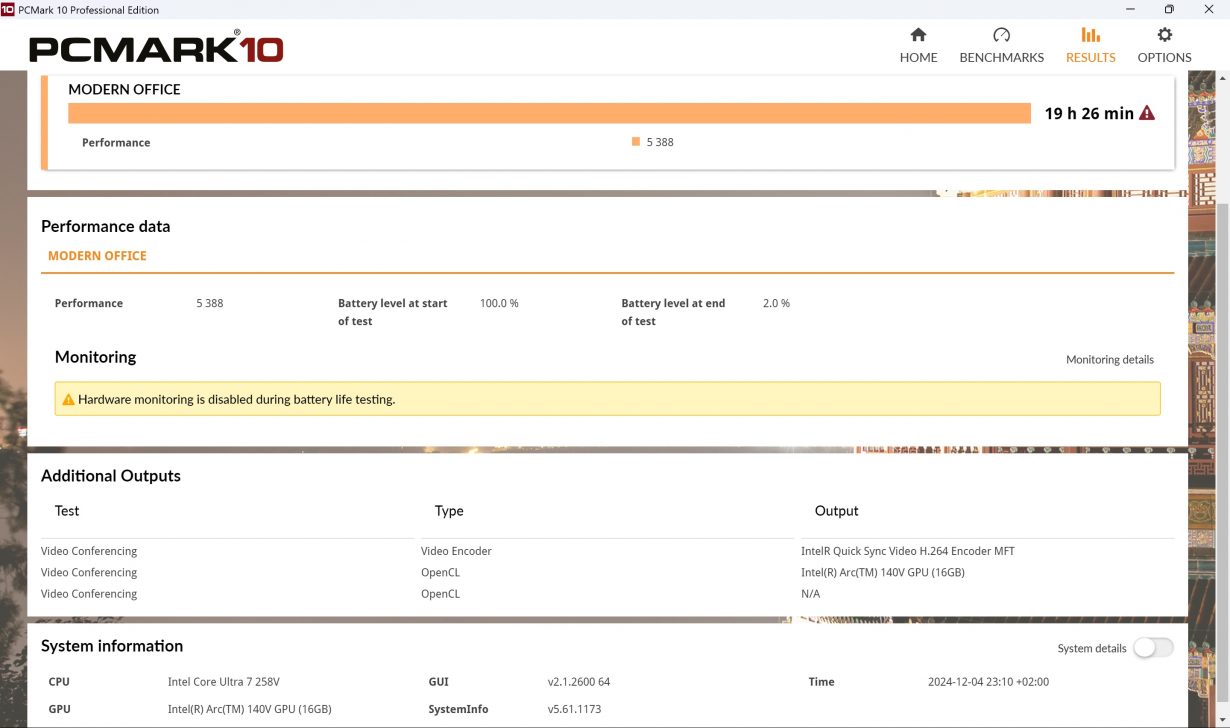The width and height of the screenshot is (1230, 728).
Task: Click the Type column header
Action: click(449, 511)
